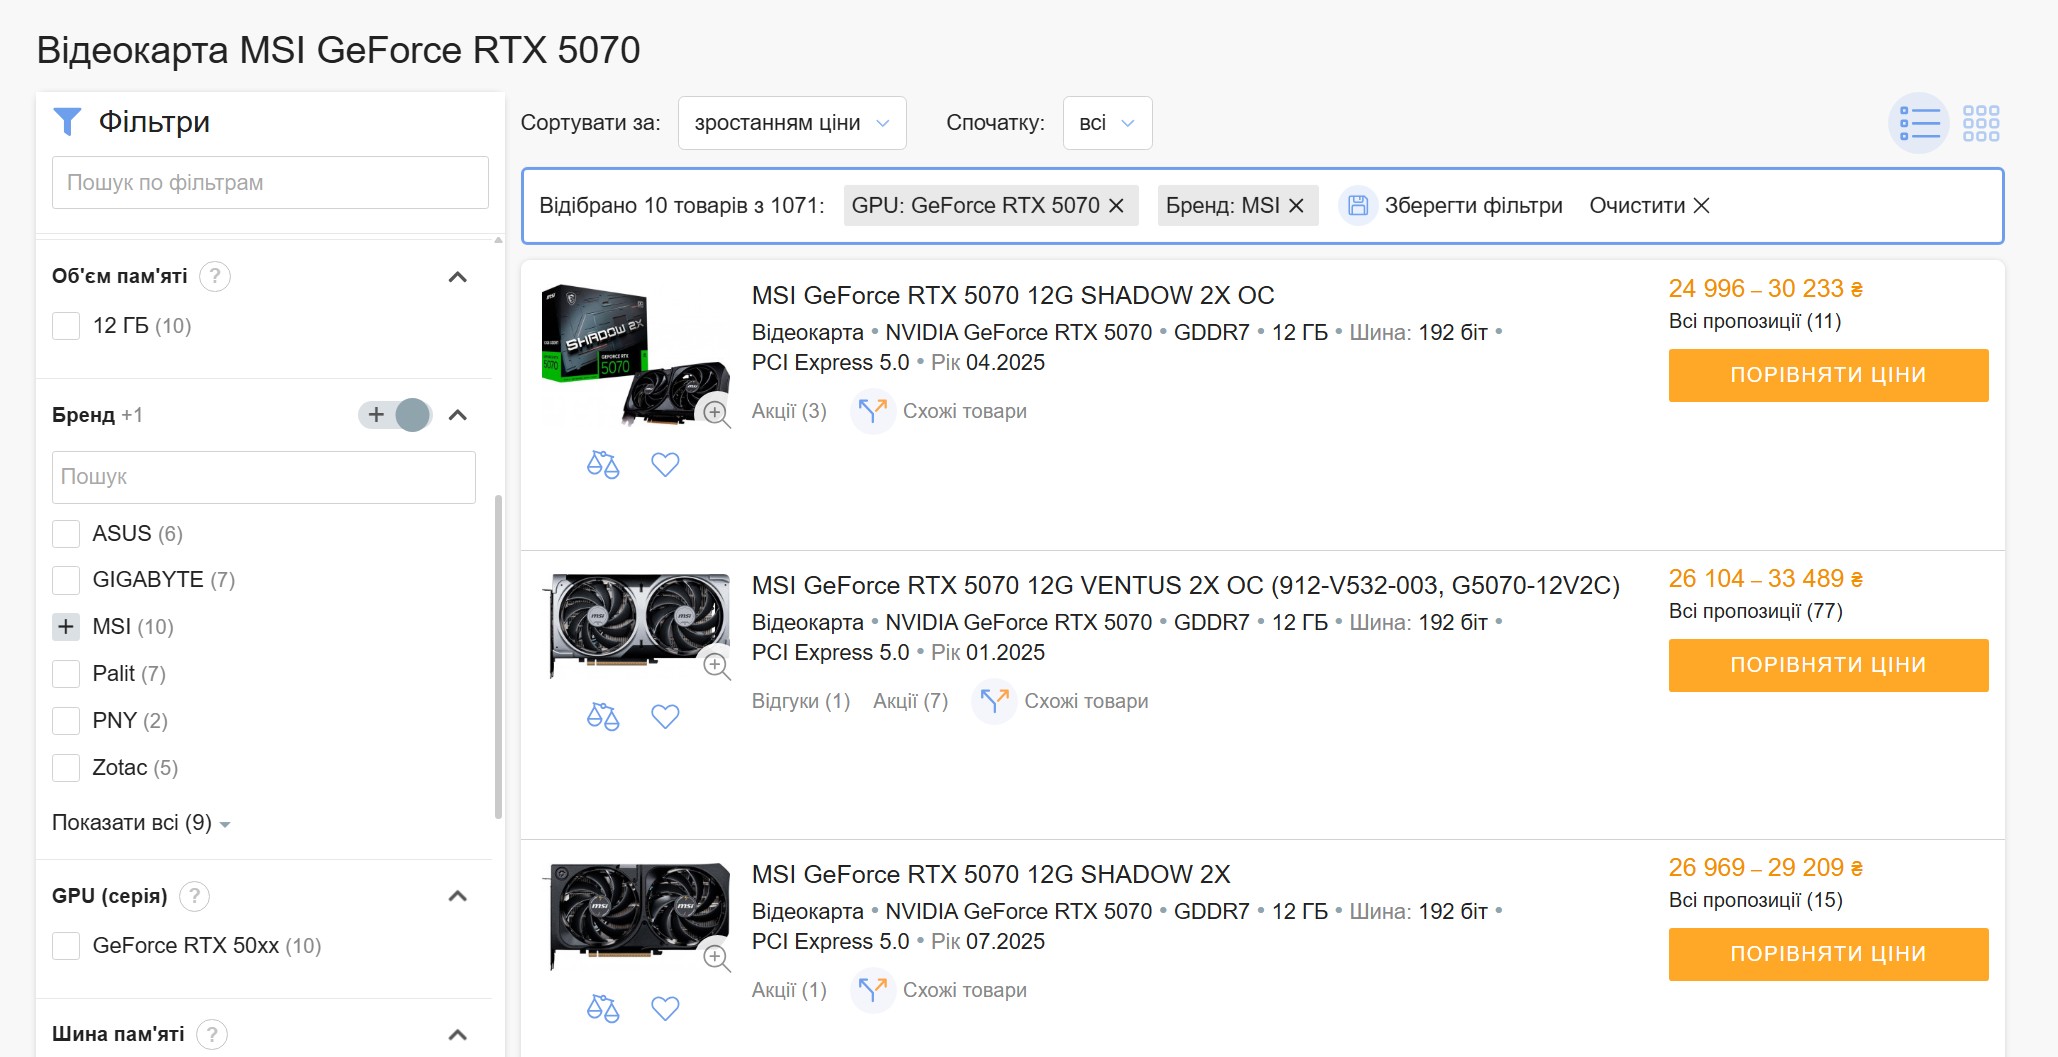Tick the Zotac brand checkbox
Viewport: 2058px width, 1057px height.
pyautogui.click(x=66, y=768)
